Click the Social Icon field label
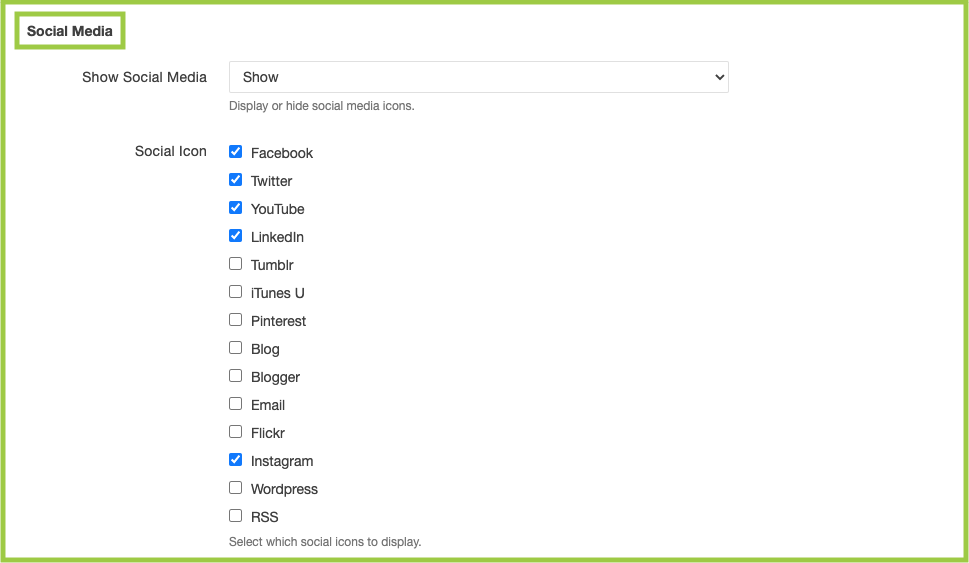This screenshot has width=969, height=563. pos(171,151)
